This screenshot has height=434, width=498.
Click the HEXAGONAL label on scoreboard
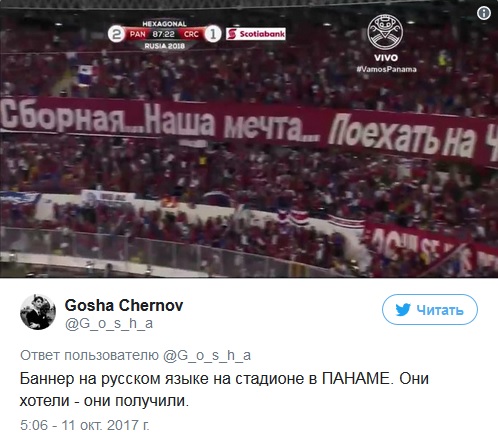point(164,24)
